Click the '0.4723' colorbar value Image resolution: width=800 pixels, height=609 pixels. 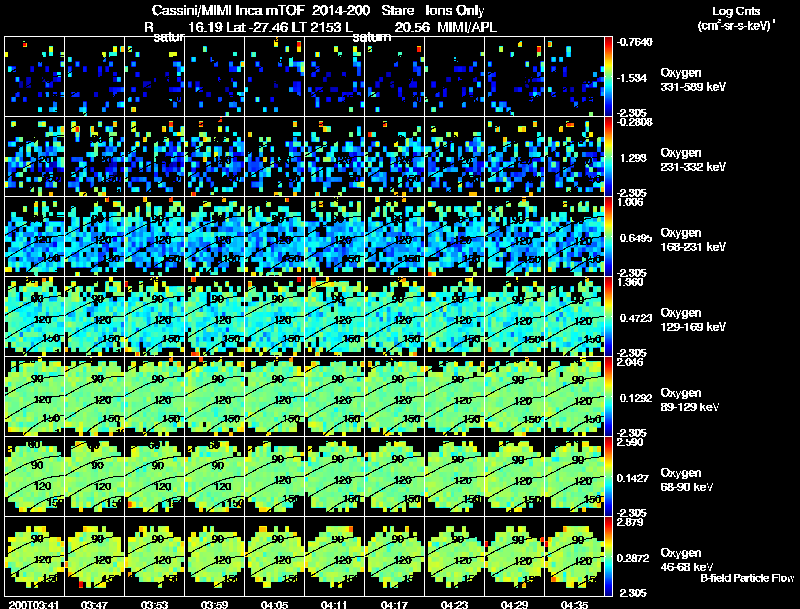(x=636, y=318)
